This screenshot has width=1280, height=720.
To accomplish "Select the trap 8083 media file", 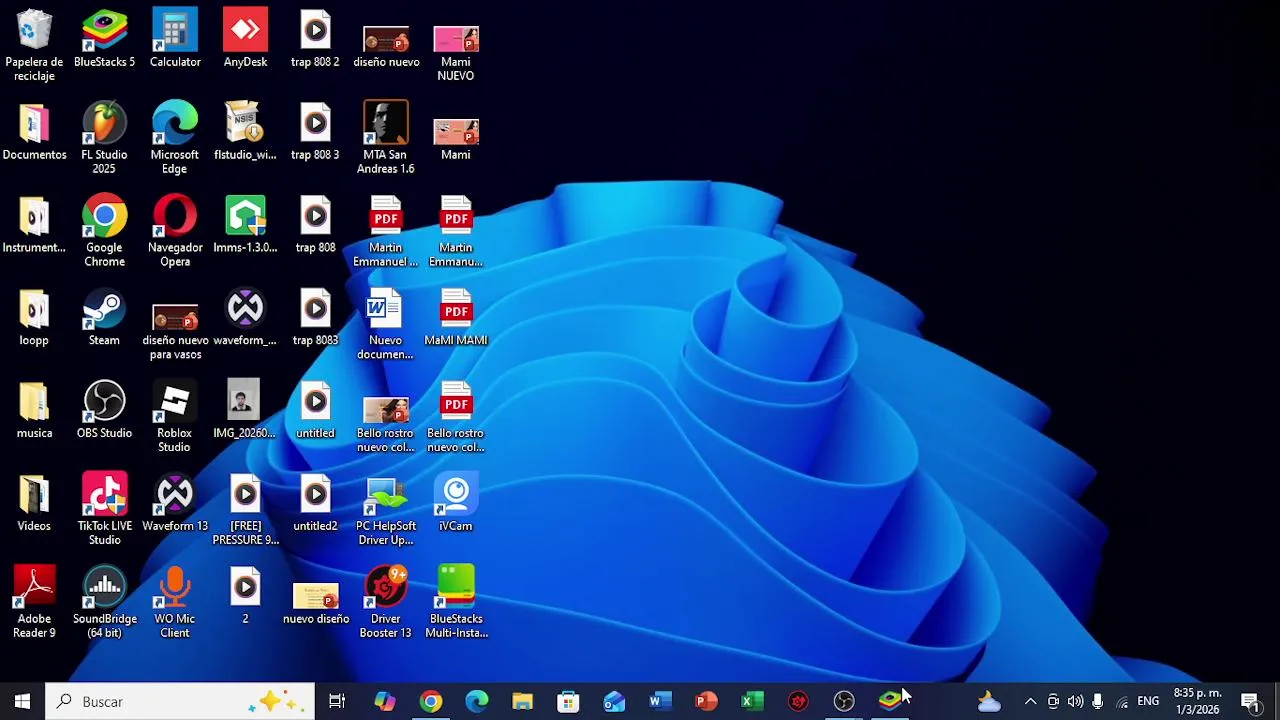I will (x=315, y=318).
